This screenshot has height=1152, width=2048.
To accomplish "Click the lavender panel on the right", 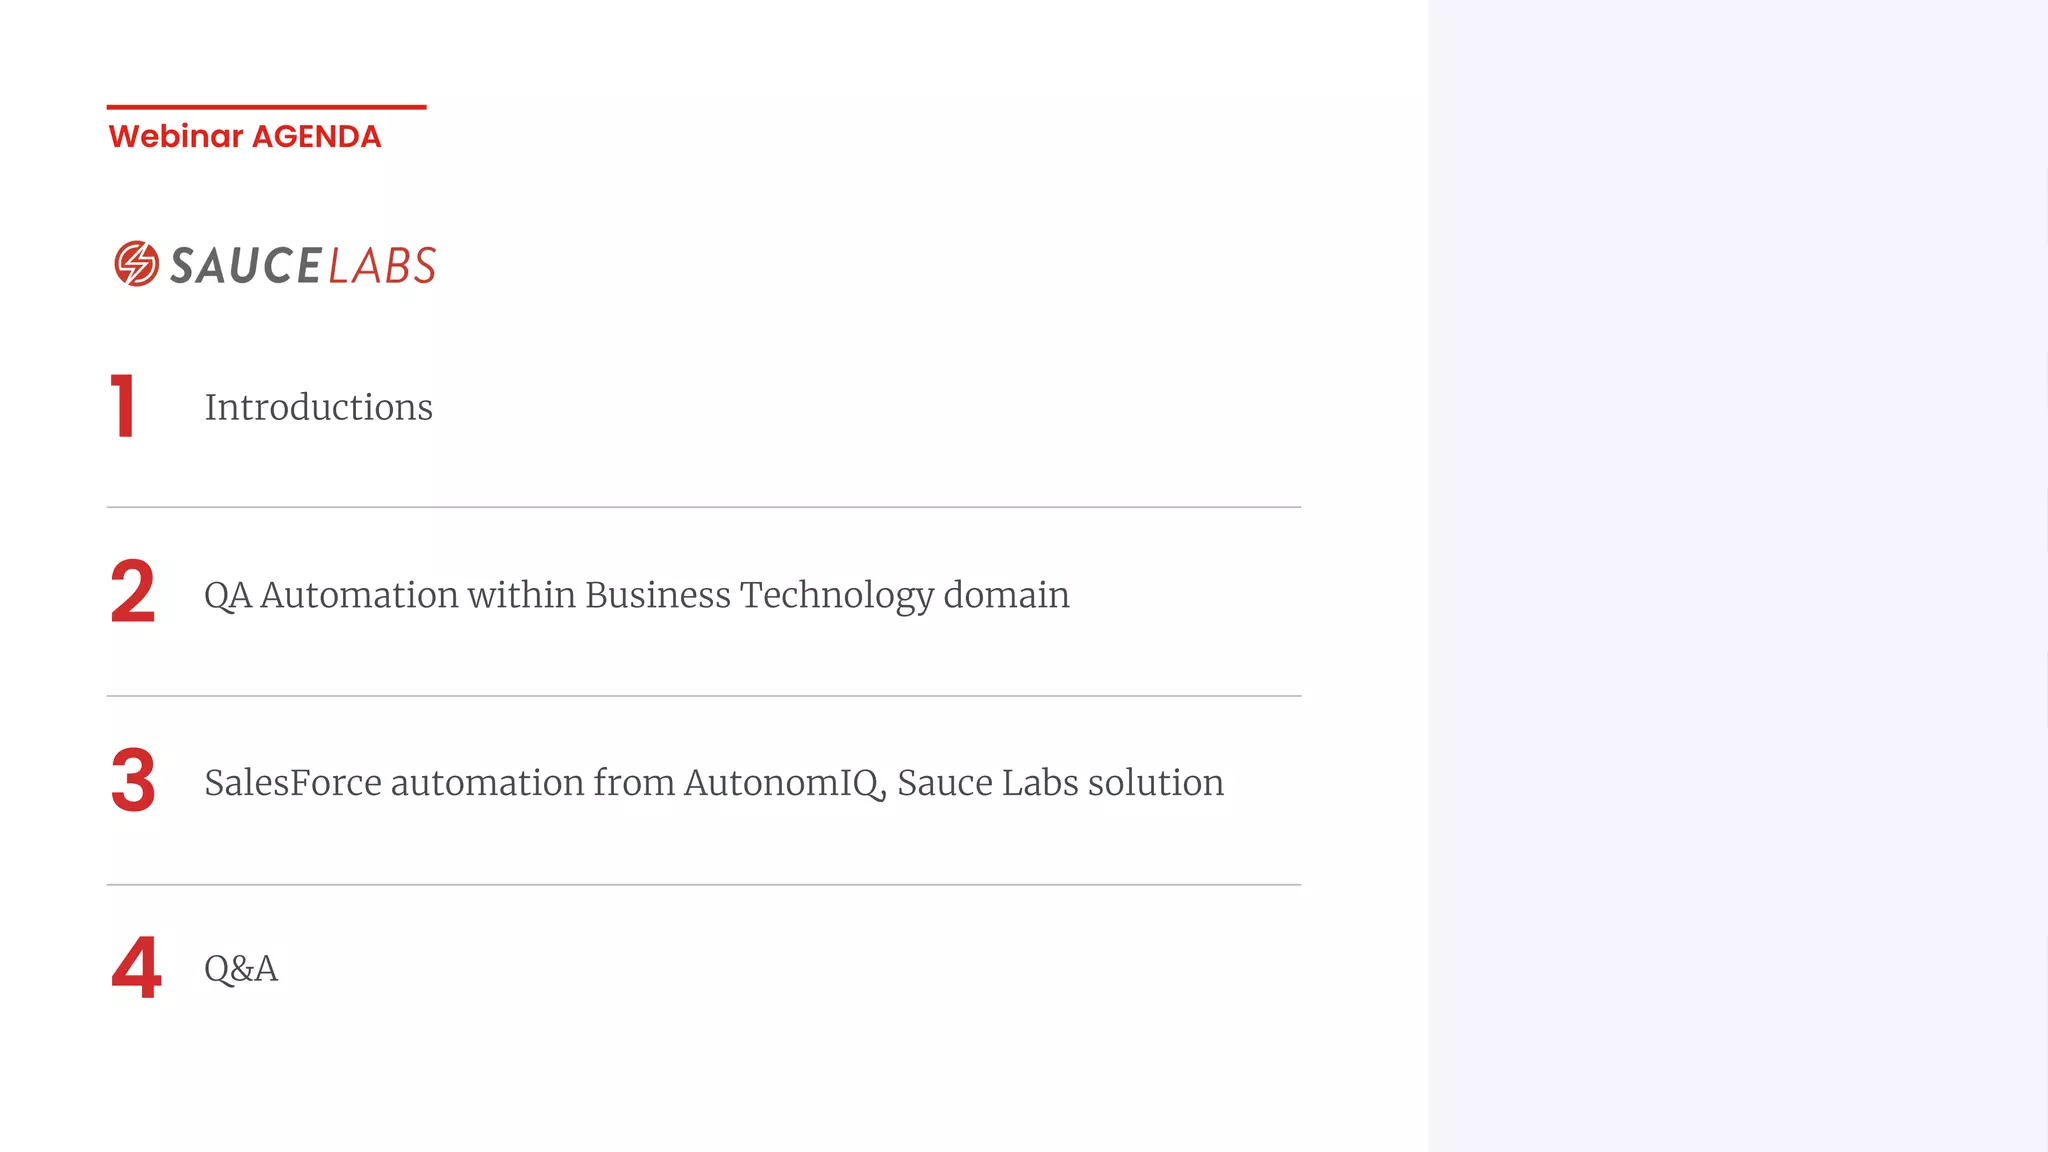I will coord(1738,576).
